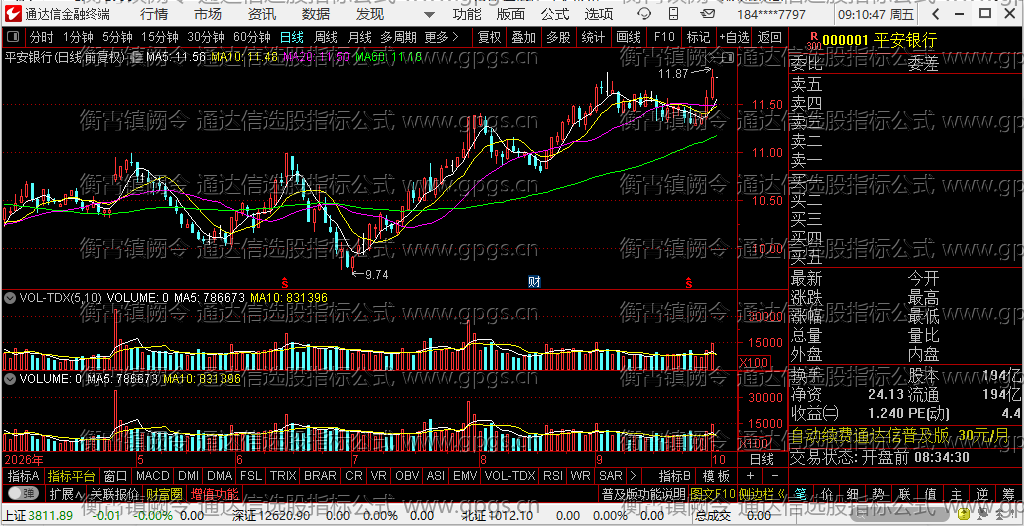Click the minus icon in the indicator tab row
The height and width of the screenshot is (526, 1024).
click(x=775, y=475)
